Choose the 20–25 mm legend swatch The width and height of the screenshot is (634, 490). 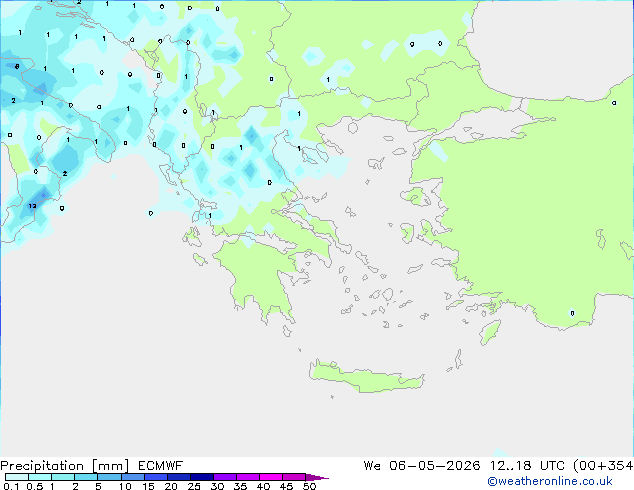[178, 477]
